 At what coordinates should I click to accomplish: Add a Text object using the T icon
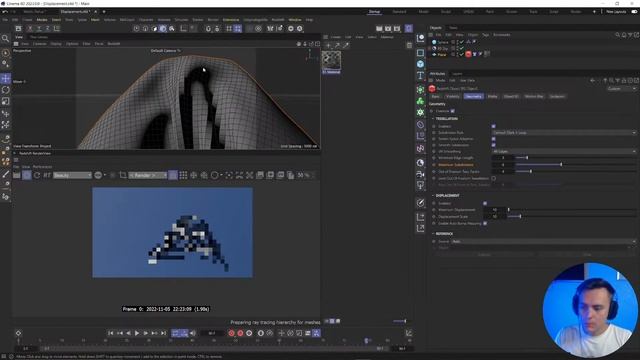[x=420, y=76]
